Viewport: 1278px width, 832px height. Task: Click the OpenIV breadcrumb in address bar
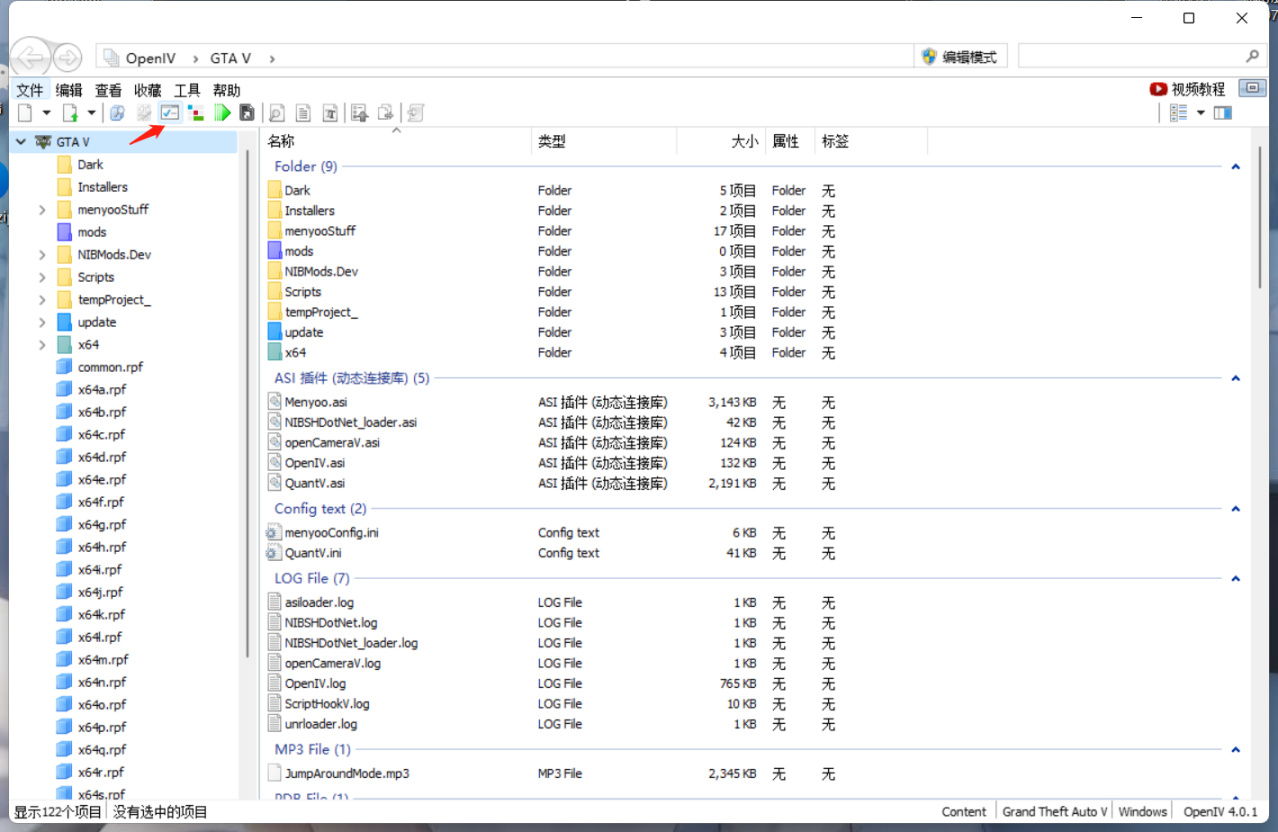[150, 58]
